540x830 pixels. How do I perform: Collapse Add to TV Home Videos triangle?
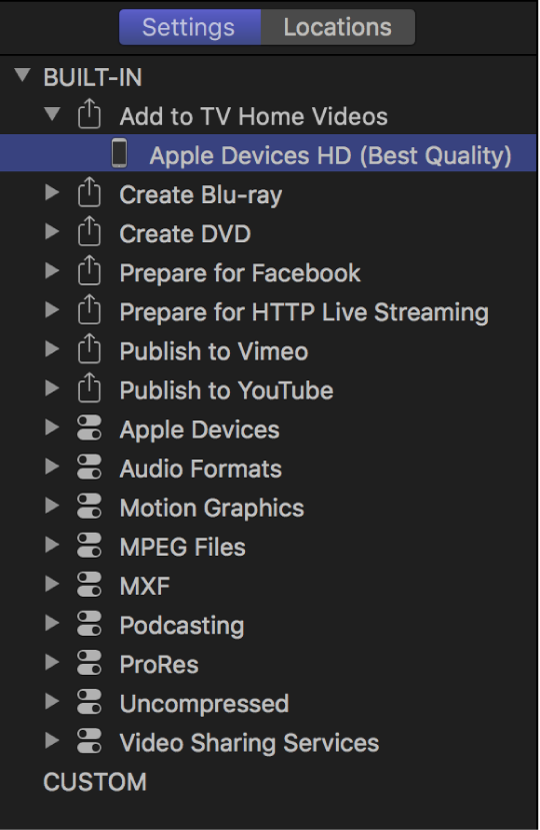(x=52, y=114)
